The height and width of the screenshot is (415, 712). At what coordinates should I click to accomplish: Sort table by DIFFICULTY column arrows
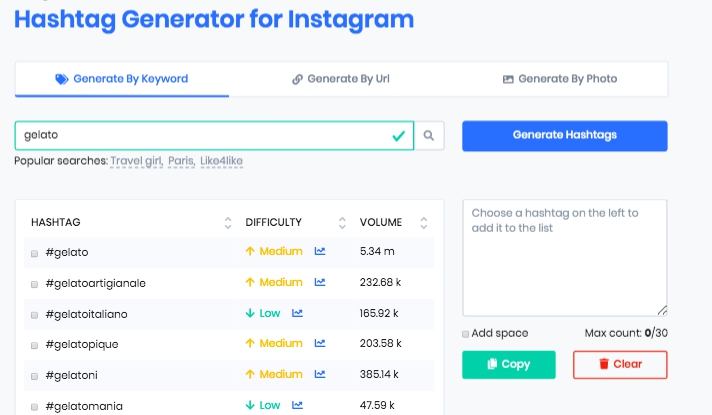[342, 222]
